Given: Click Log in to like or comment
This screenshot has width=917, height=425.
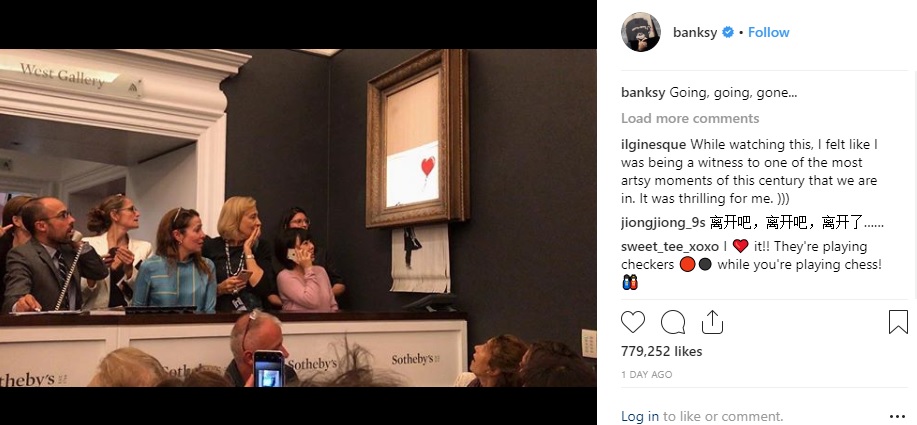Looking at the screenshot, I should pos(640,417).
